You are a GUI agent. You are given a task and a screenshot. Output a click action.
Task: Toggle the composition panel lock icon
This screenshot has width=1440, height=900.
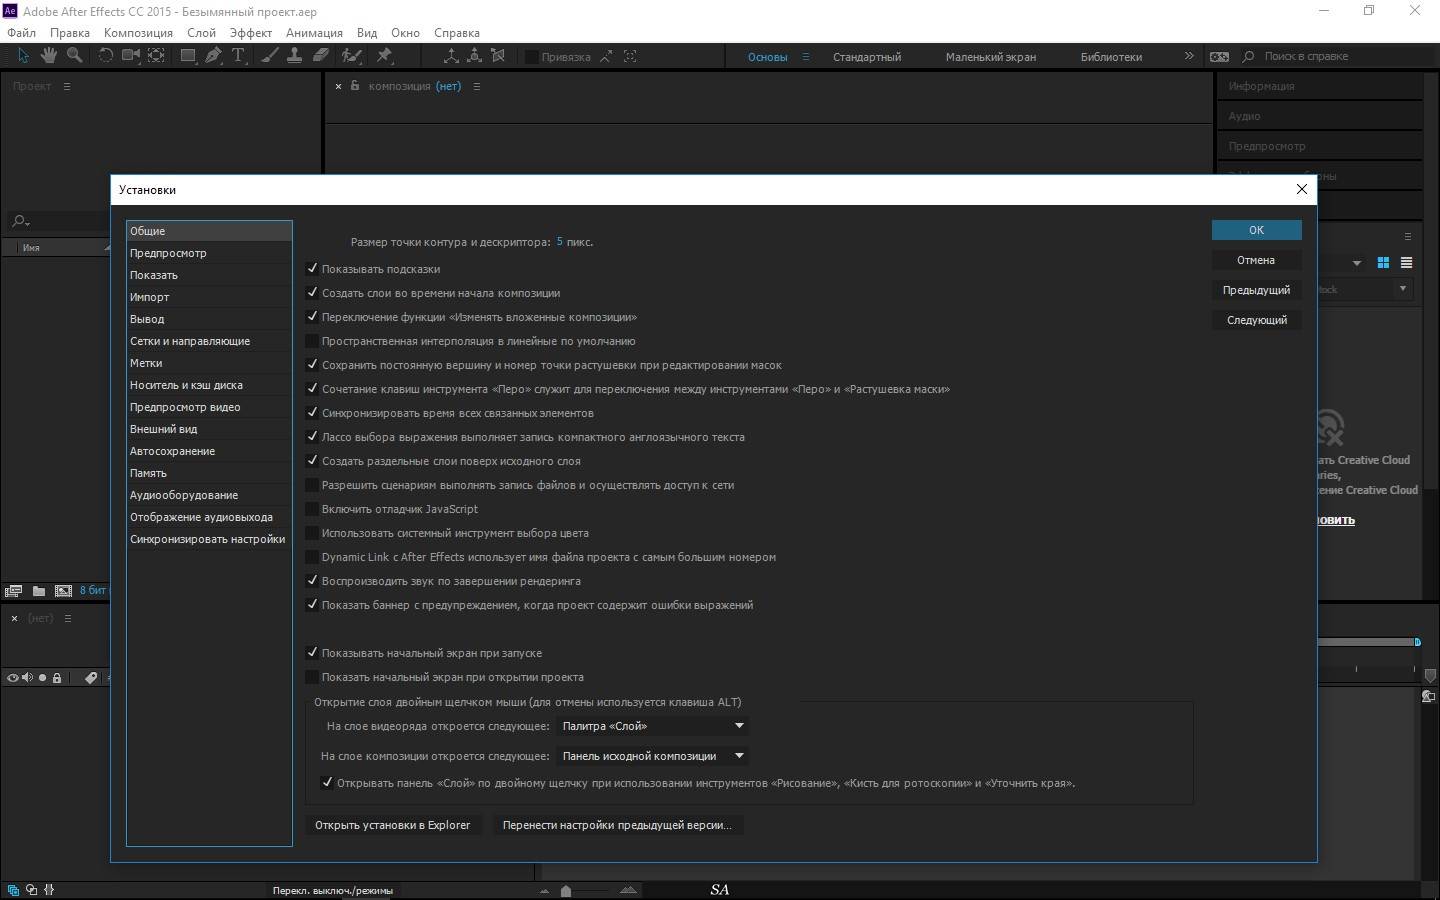tap(355, 86)
